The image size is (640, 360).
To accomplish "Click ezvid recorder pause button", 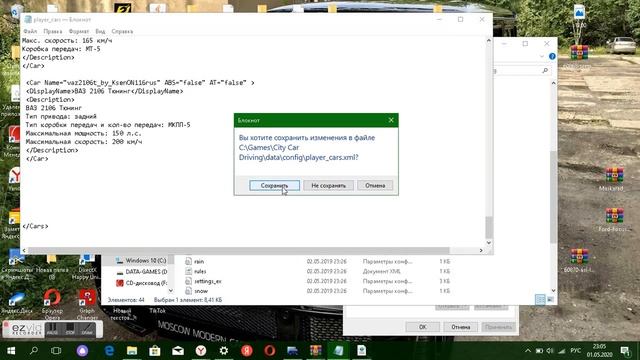I will click(x=52, y=329).
